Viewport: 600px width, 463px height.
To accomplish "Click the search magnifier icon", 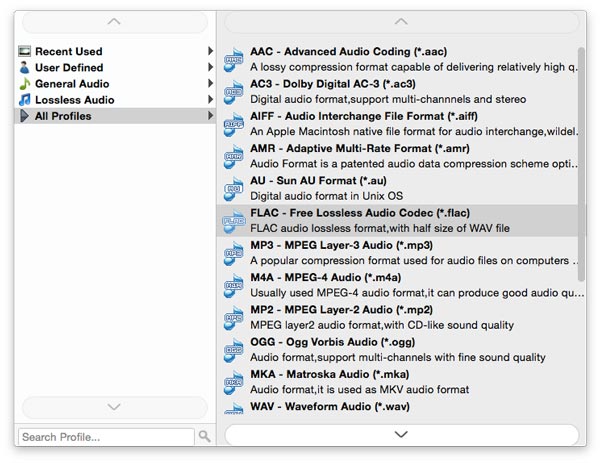I will click(x=205, y=436).
